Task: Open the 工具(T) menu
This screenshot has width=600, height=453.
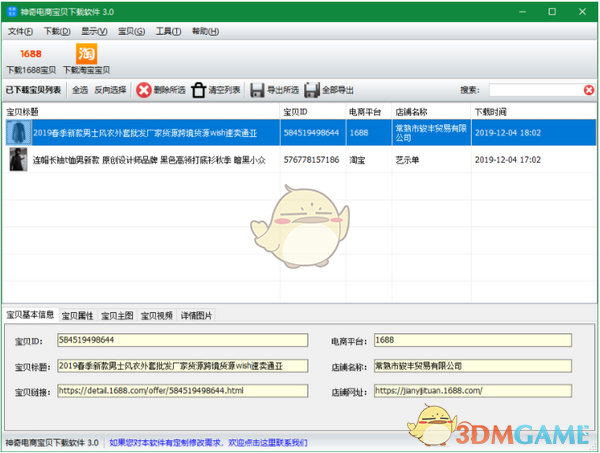Action: coord(168,31)
